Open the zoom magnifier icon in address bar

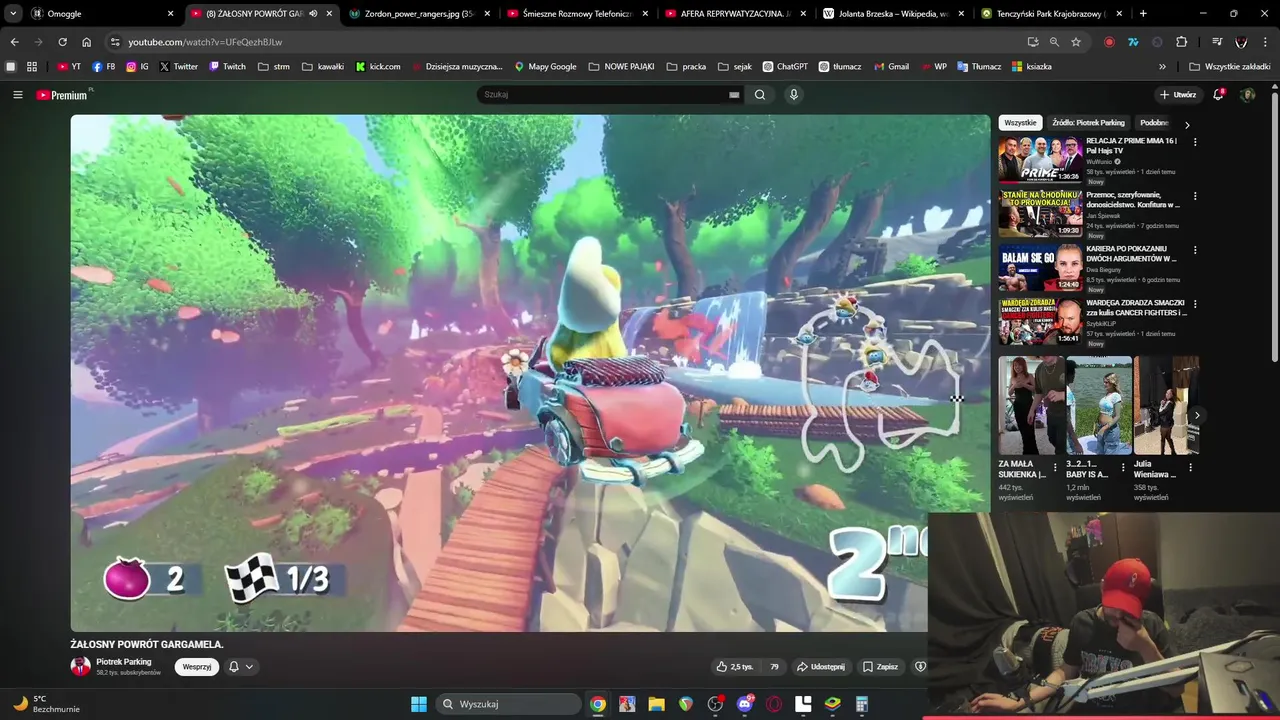coord(1054,42)
